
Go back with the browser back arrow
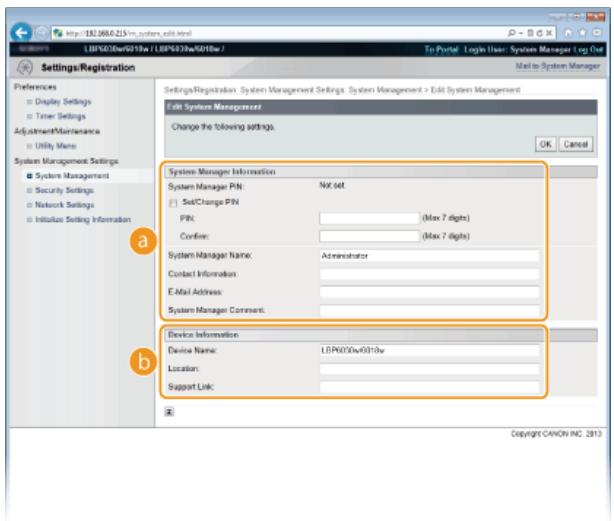[x=21, y=32]
